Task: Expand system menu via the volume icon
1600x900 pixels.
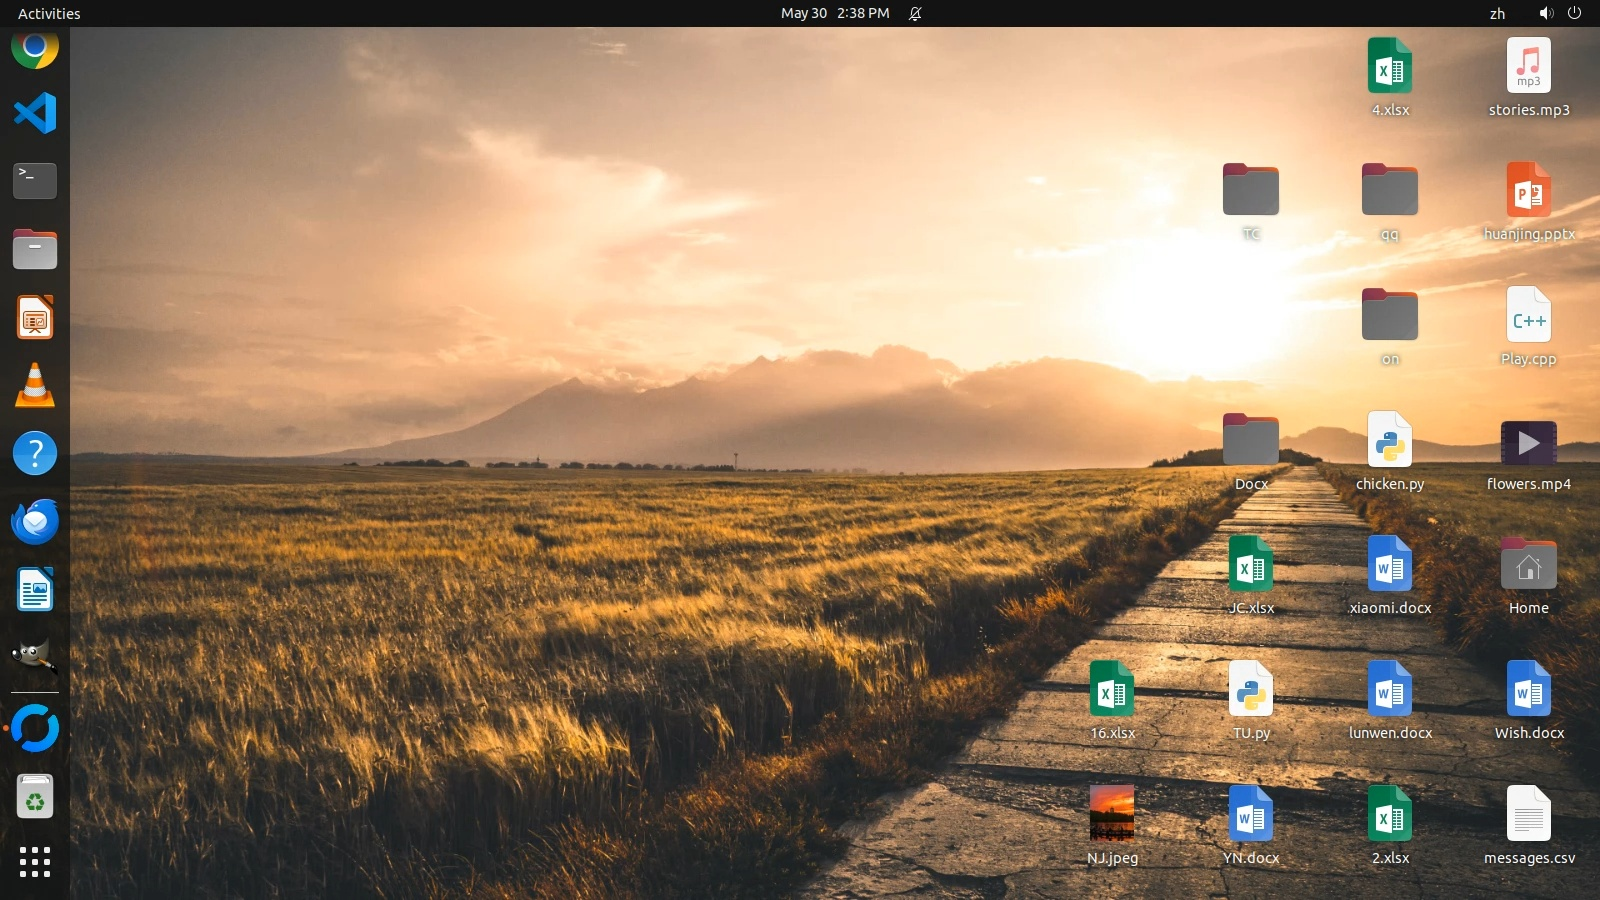Action: (1546, 13)
